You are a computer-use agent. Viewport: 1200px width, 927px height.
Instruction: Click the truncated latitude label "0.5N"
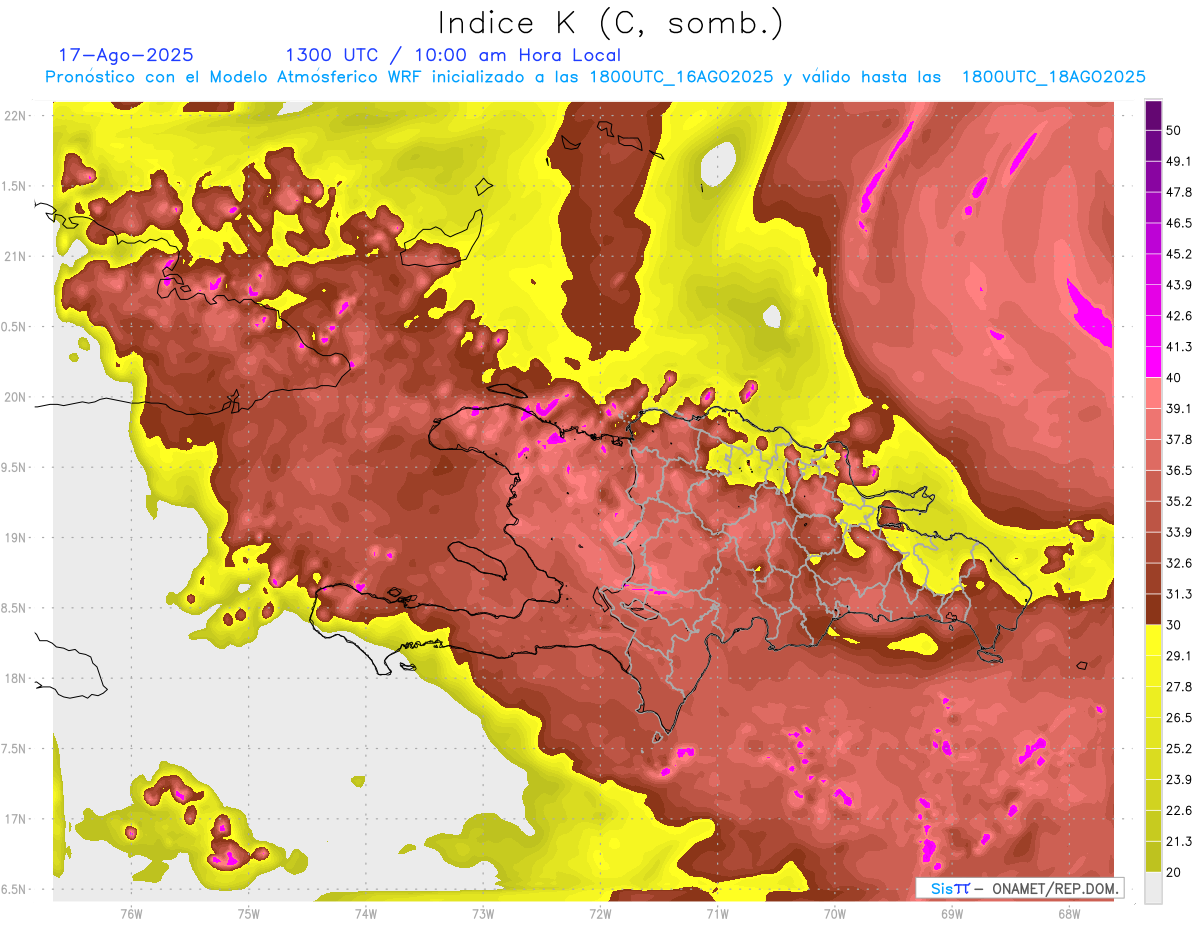[14, 327]
